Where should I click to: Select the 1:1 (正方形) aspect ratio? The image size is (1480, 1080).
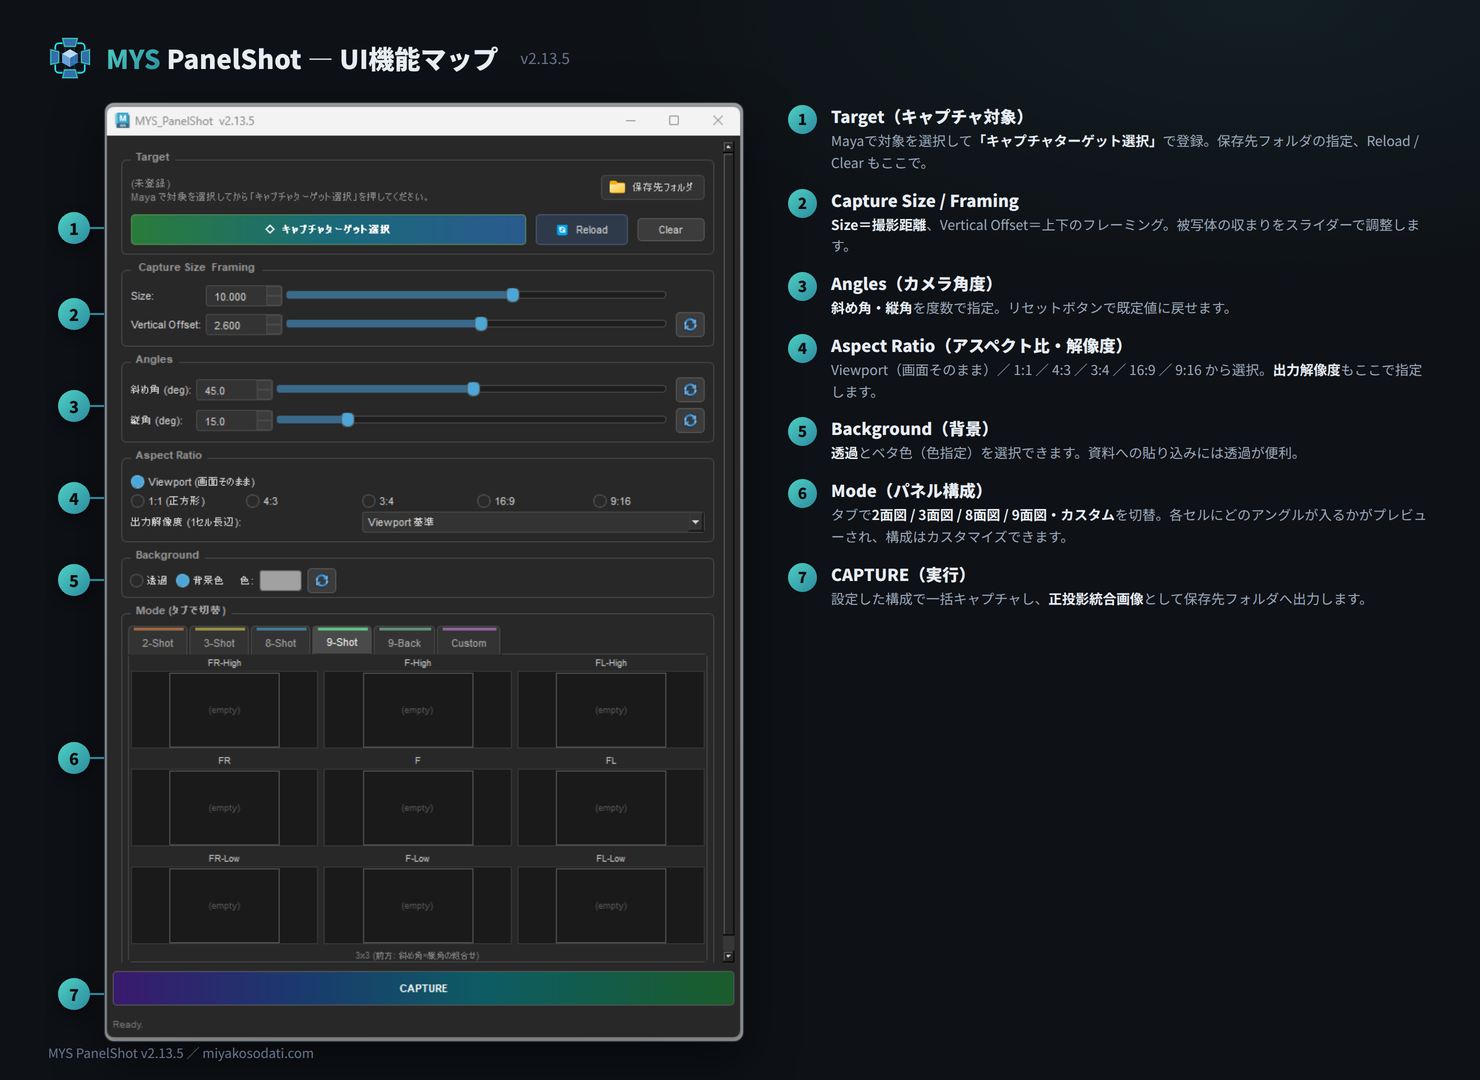(168, 501)
